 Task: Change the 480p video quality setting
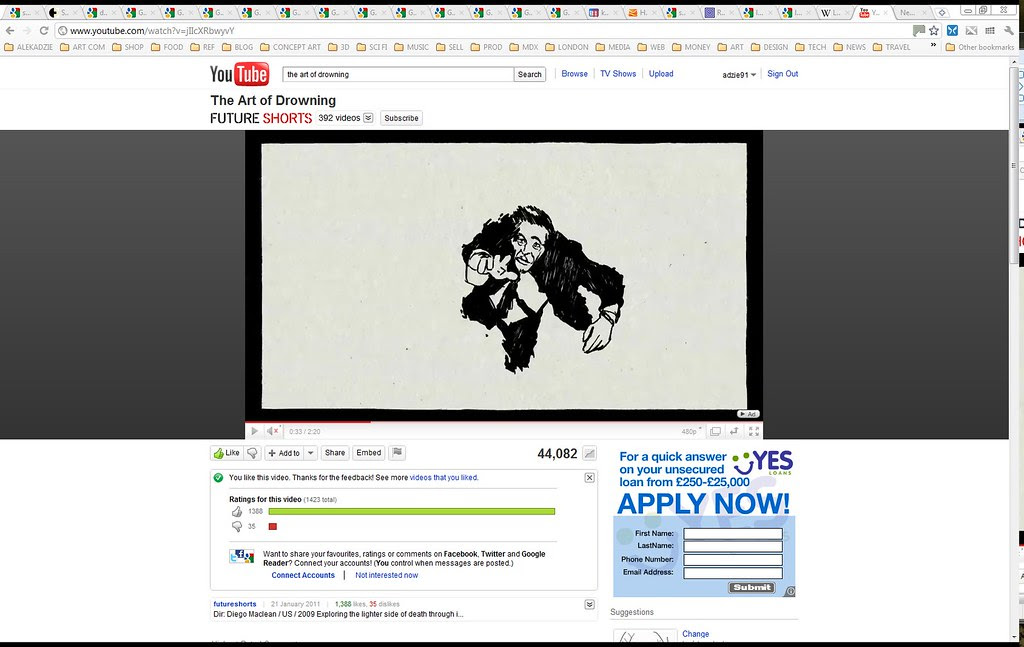click(x=691, y=432)
